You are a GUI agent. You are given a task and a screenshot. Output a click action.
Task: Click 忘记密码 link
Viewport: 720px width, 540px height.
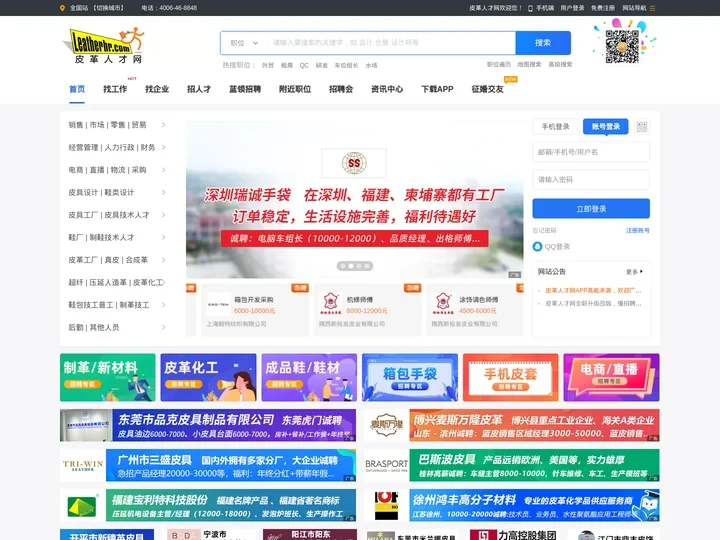(544, 231)
